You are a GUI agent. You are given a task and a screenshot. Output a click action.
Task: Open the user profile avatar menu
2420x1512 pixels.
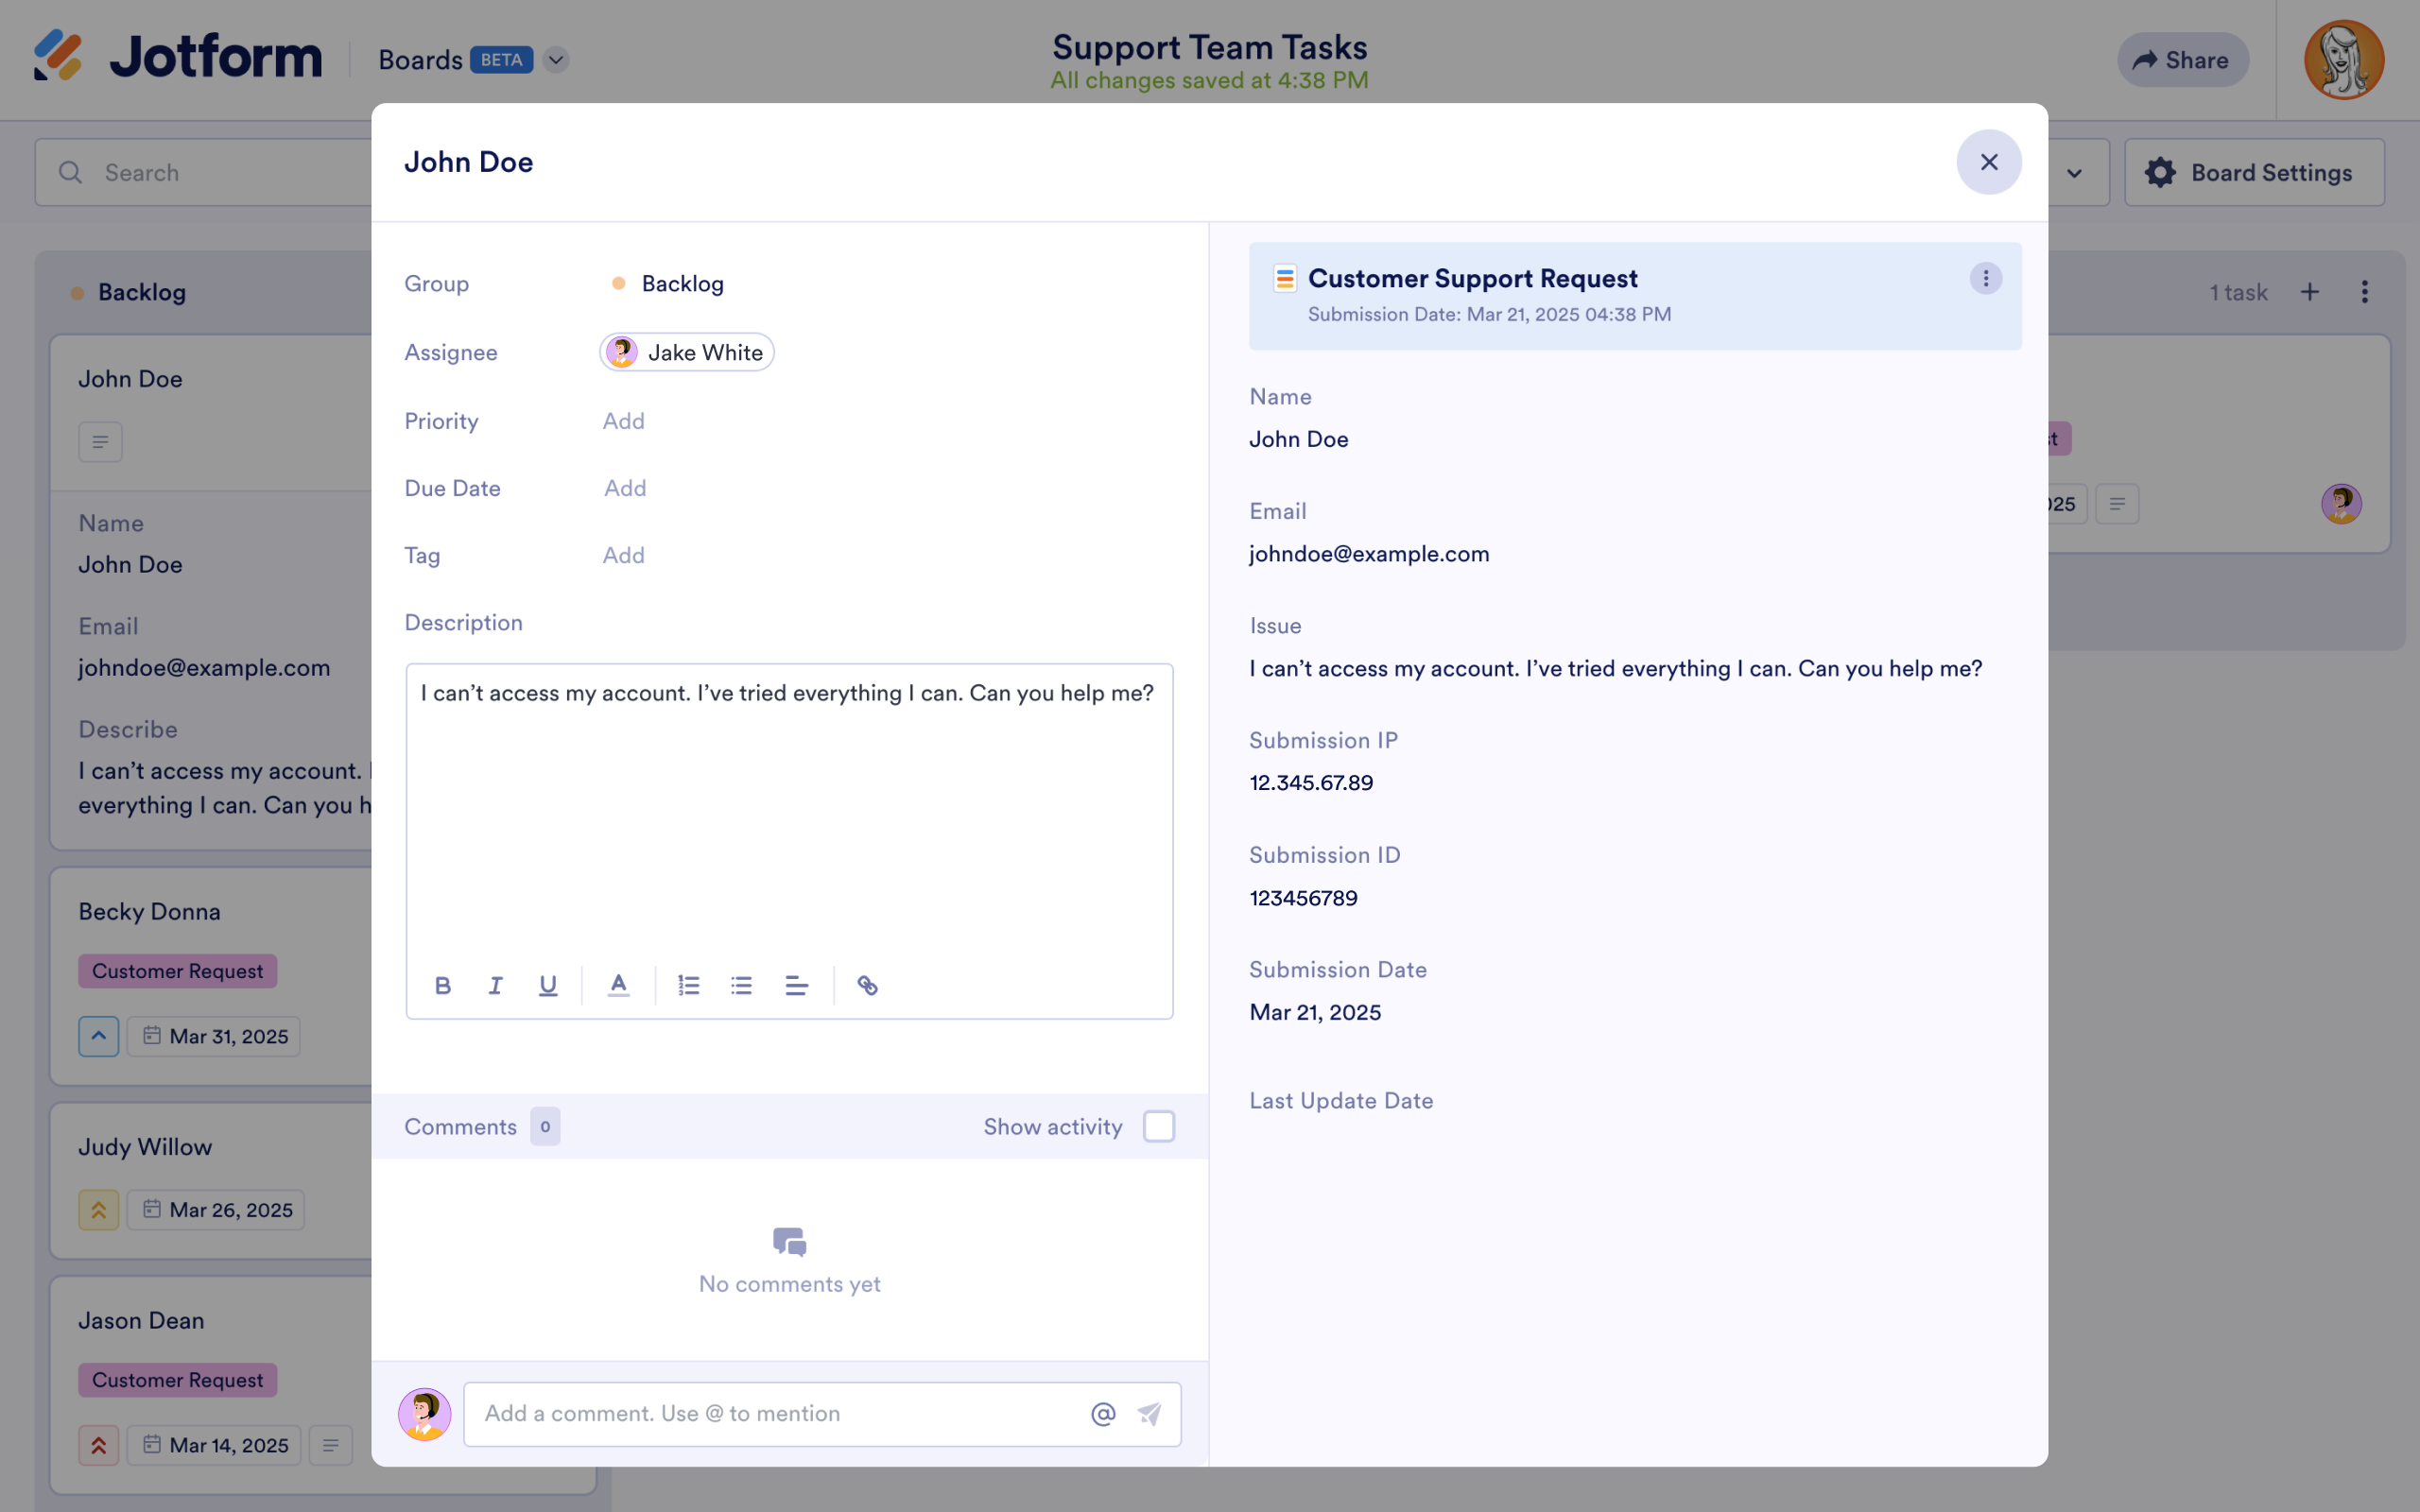tap(2344, 60)
